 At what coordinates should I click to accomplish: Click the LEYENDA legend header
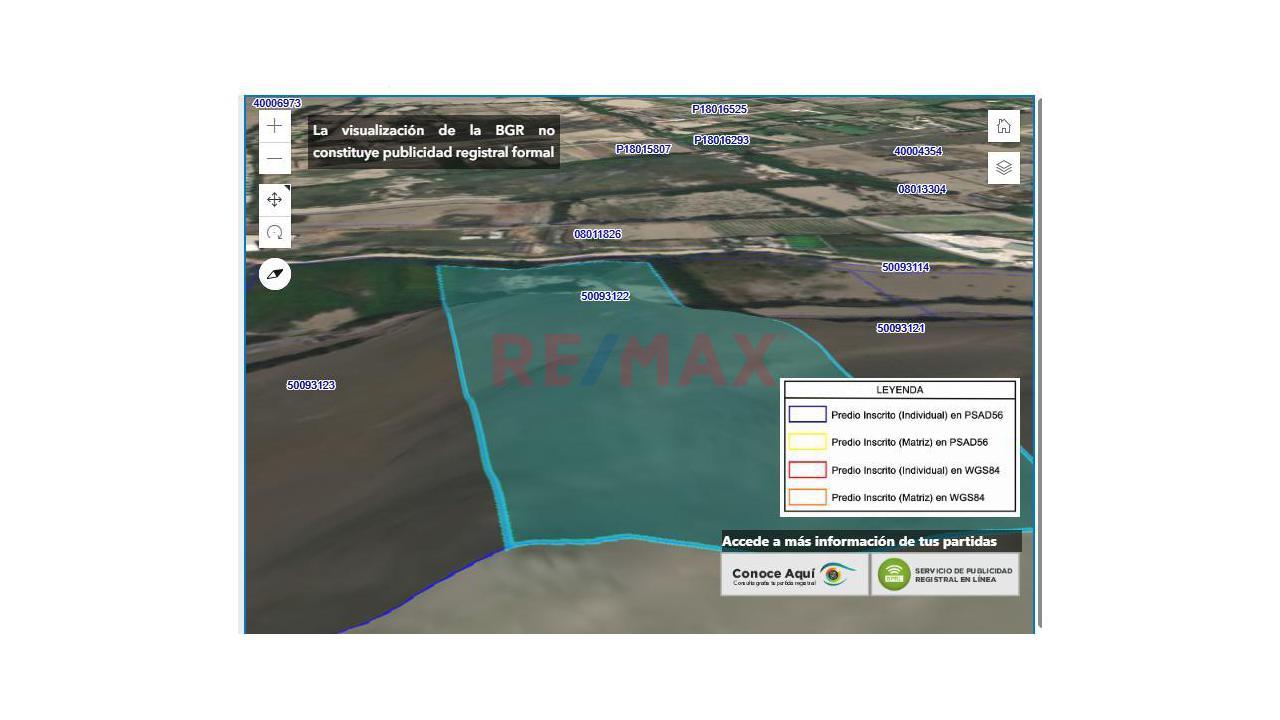coord(900,390)
